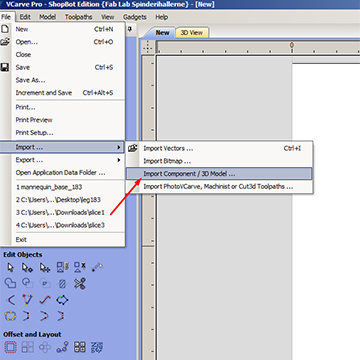Open the Help menu
This screenshot has width=360, height=360.
(x=162, y=17)
